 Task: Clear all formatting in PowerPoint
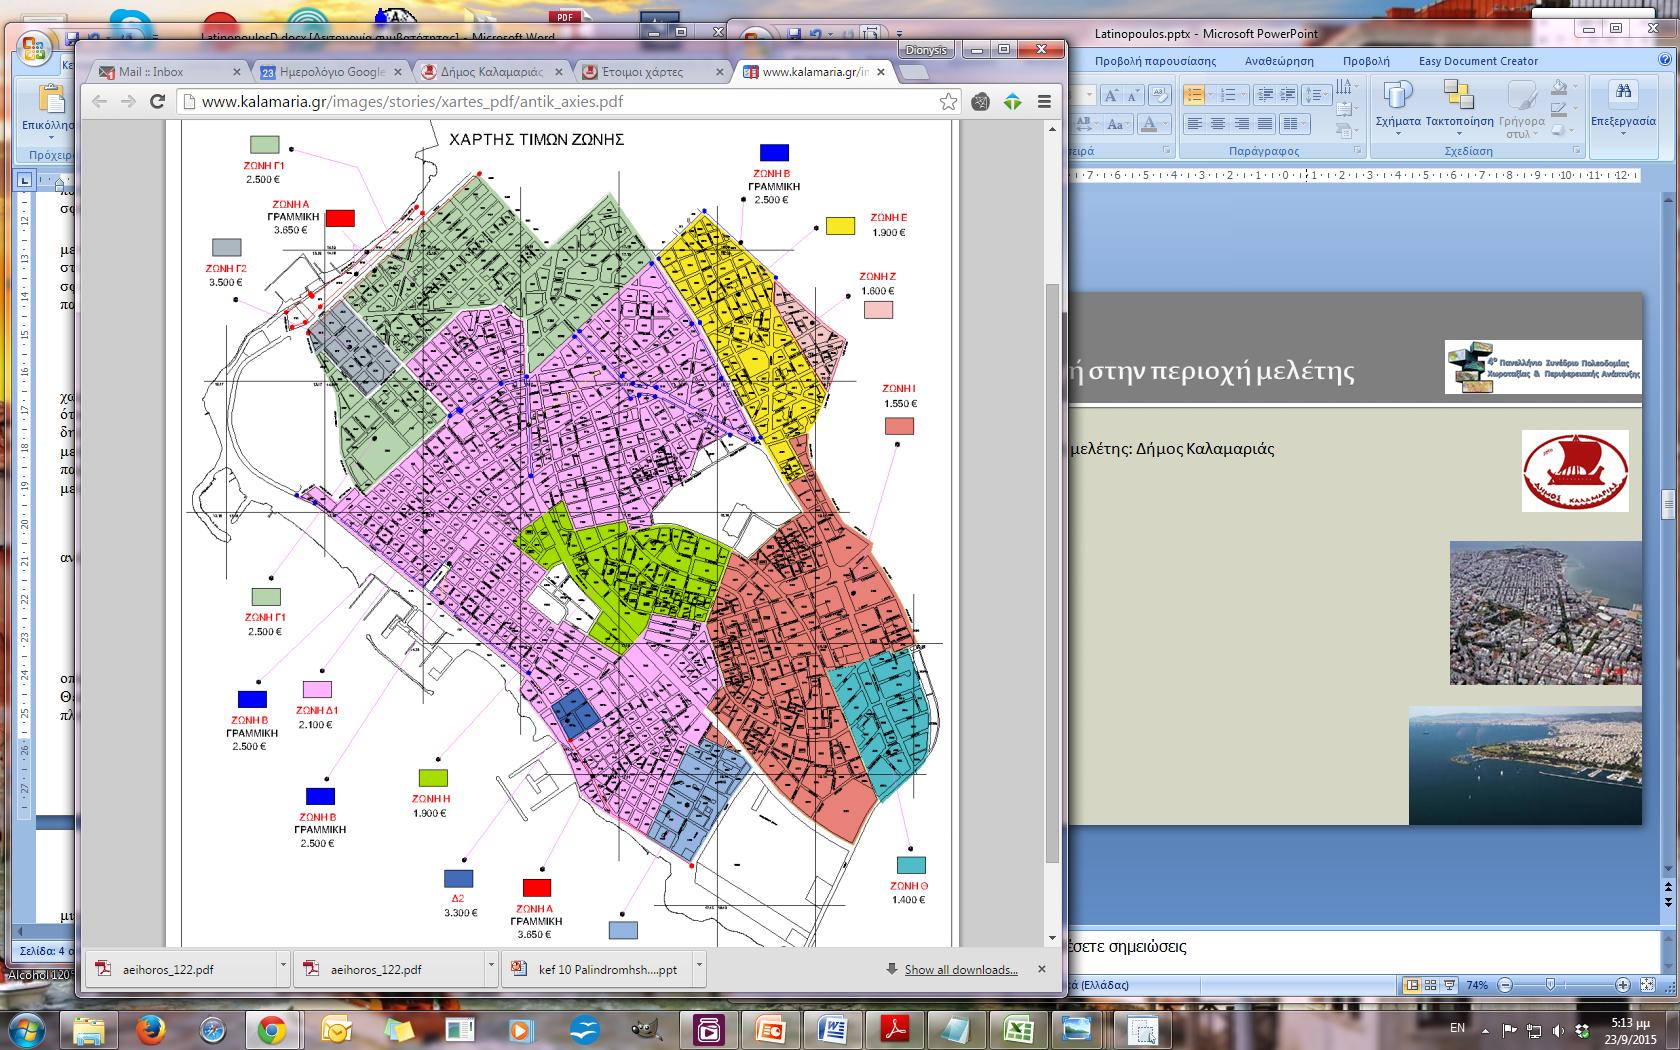(x=1159, y=95)
